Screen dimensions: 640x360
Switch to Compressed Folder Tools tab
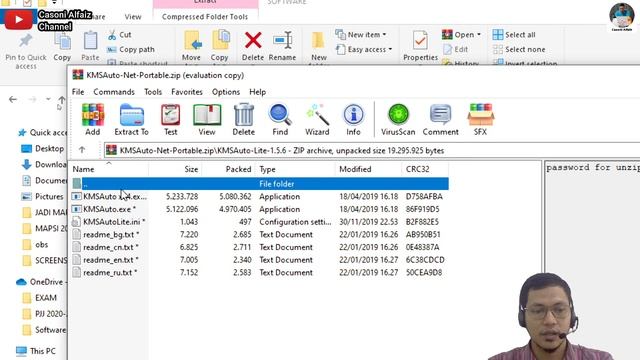(205, 17)
